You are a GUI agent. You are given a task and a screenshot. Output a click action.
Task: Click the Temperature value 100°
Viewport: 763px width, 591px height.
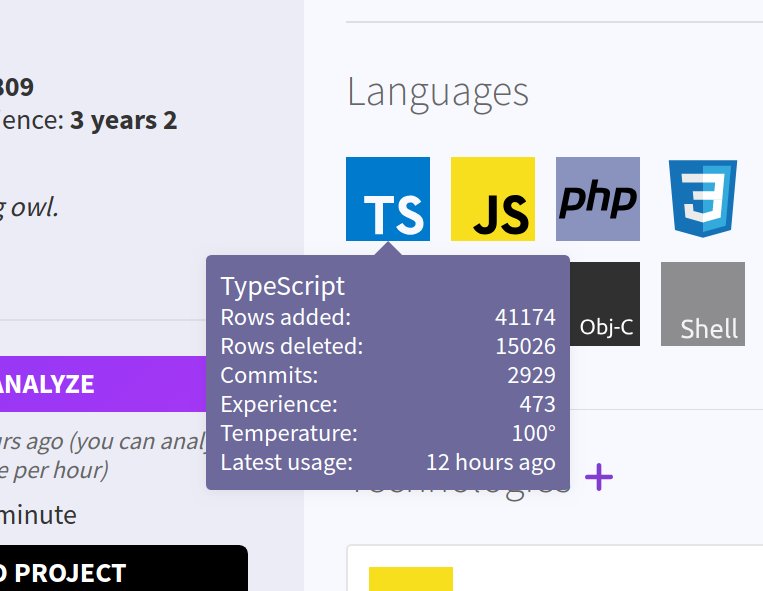pyautogui.click(x=534, y=433)
